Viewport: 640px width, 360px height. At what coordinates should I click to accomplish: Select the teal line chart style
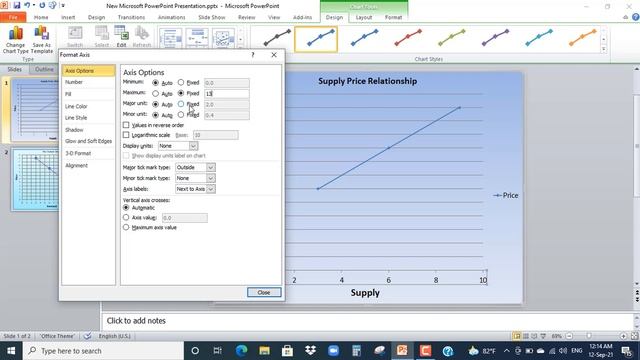[539, 38]
